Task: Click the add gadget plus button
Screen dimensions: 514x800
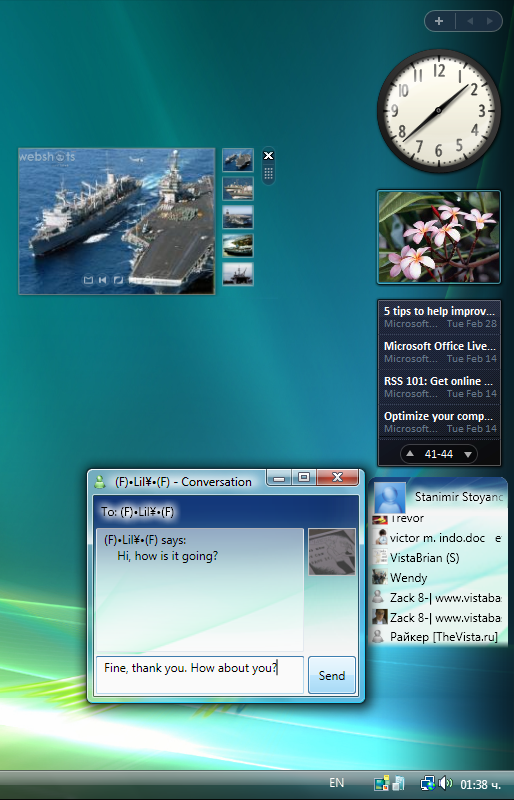Action: (439, 21)
